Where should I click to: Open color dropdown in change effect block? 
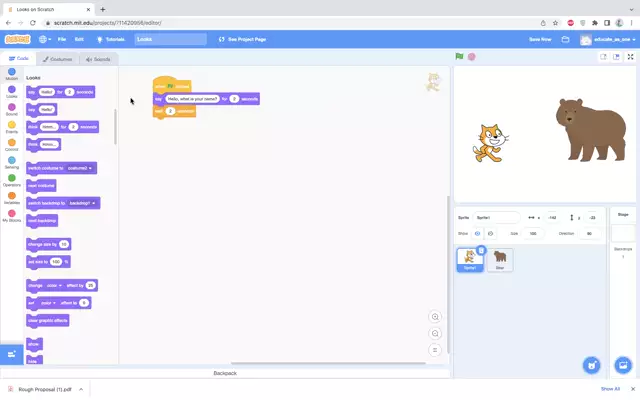(x=54, y=286)
